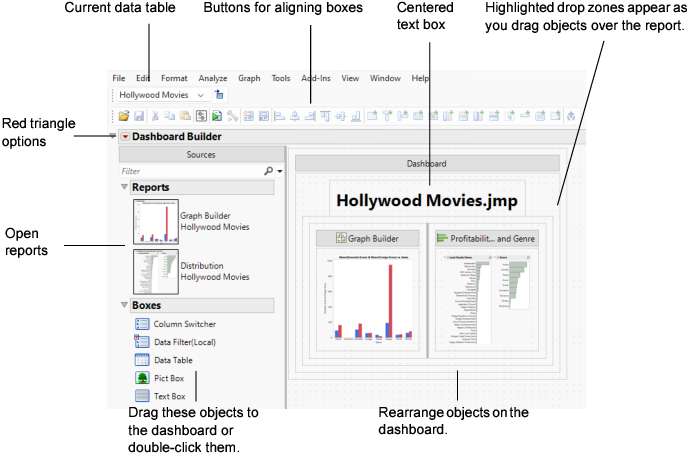
Task: Collapse the Dashboard Builder gray disclosure triangle
Action: (113, 136)
